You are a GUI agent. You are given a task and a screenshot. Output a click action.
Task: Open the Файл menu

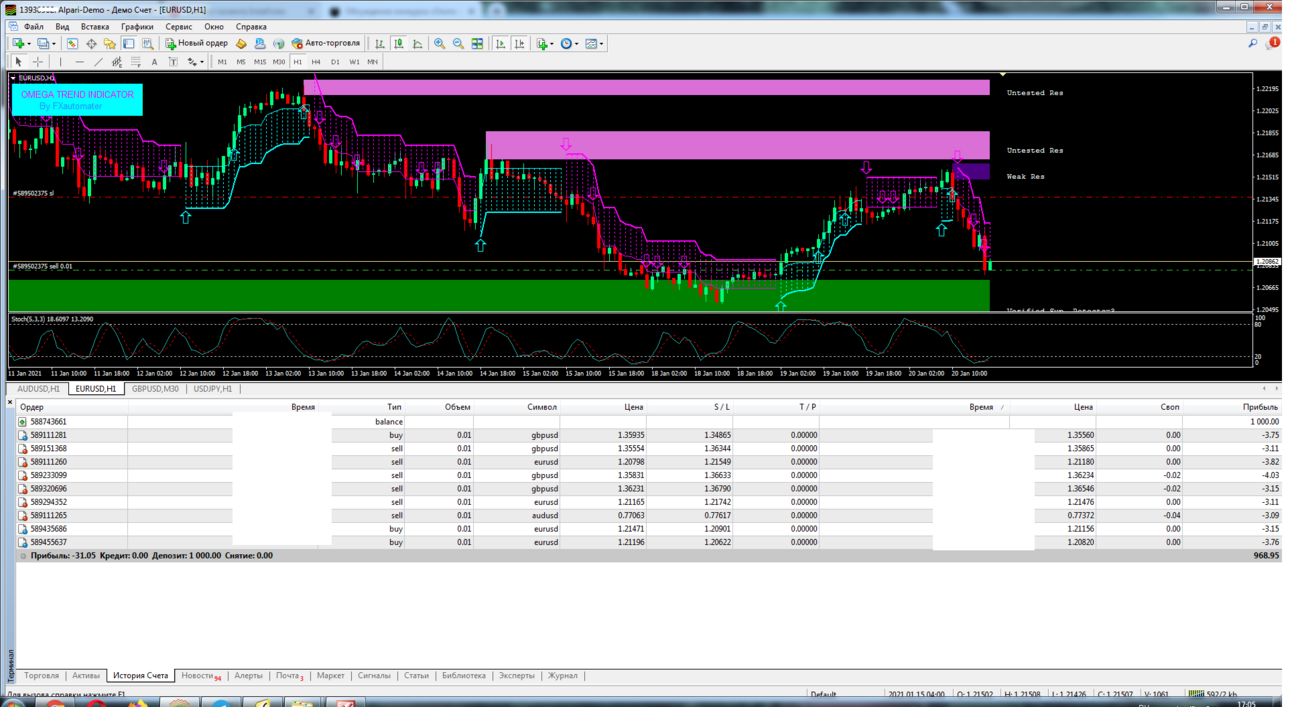click(33, 27)
